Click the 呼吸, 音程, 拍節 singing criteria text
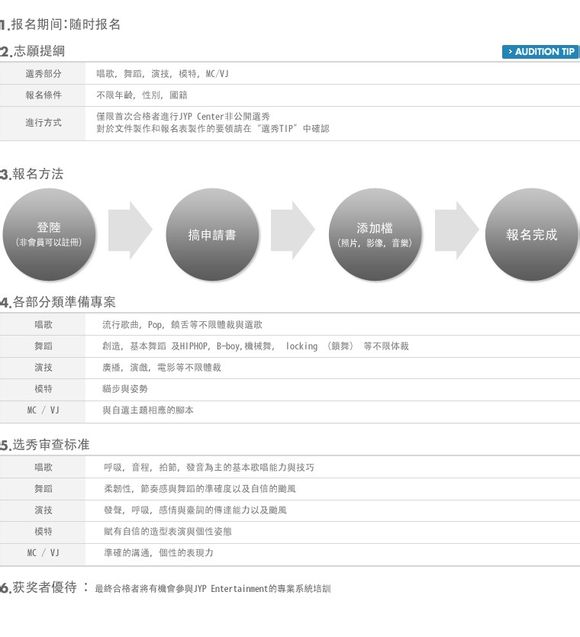 point(209,468)
